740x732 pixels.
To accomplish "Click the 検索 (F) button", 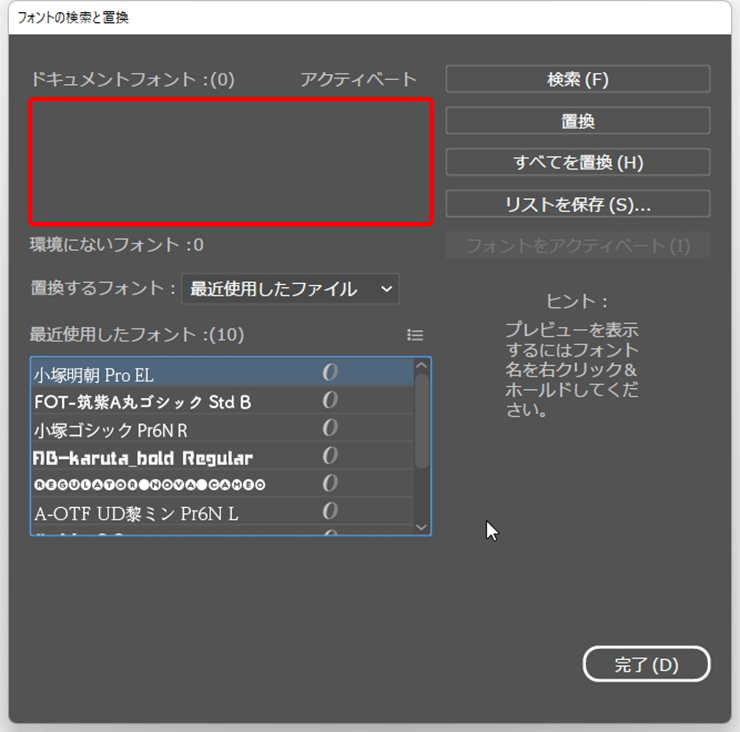I will [x=577, y=79].
